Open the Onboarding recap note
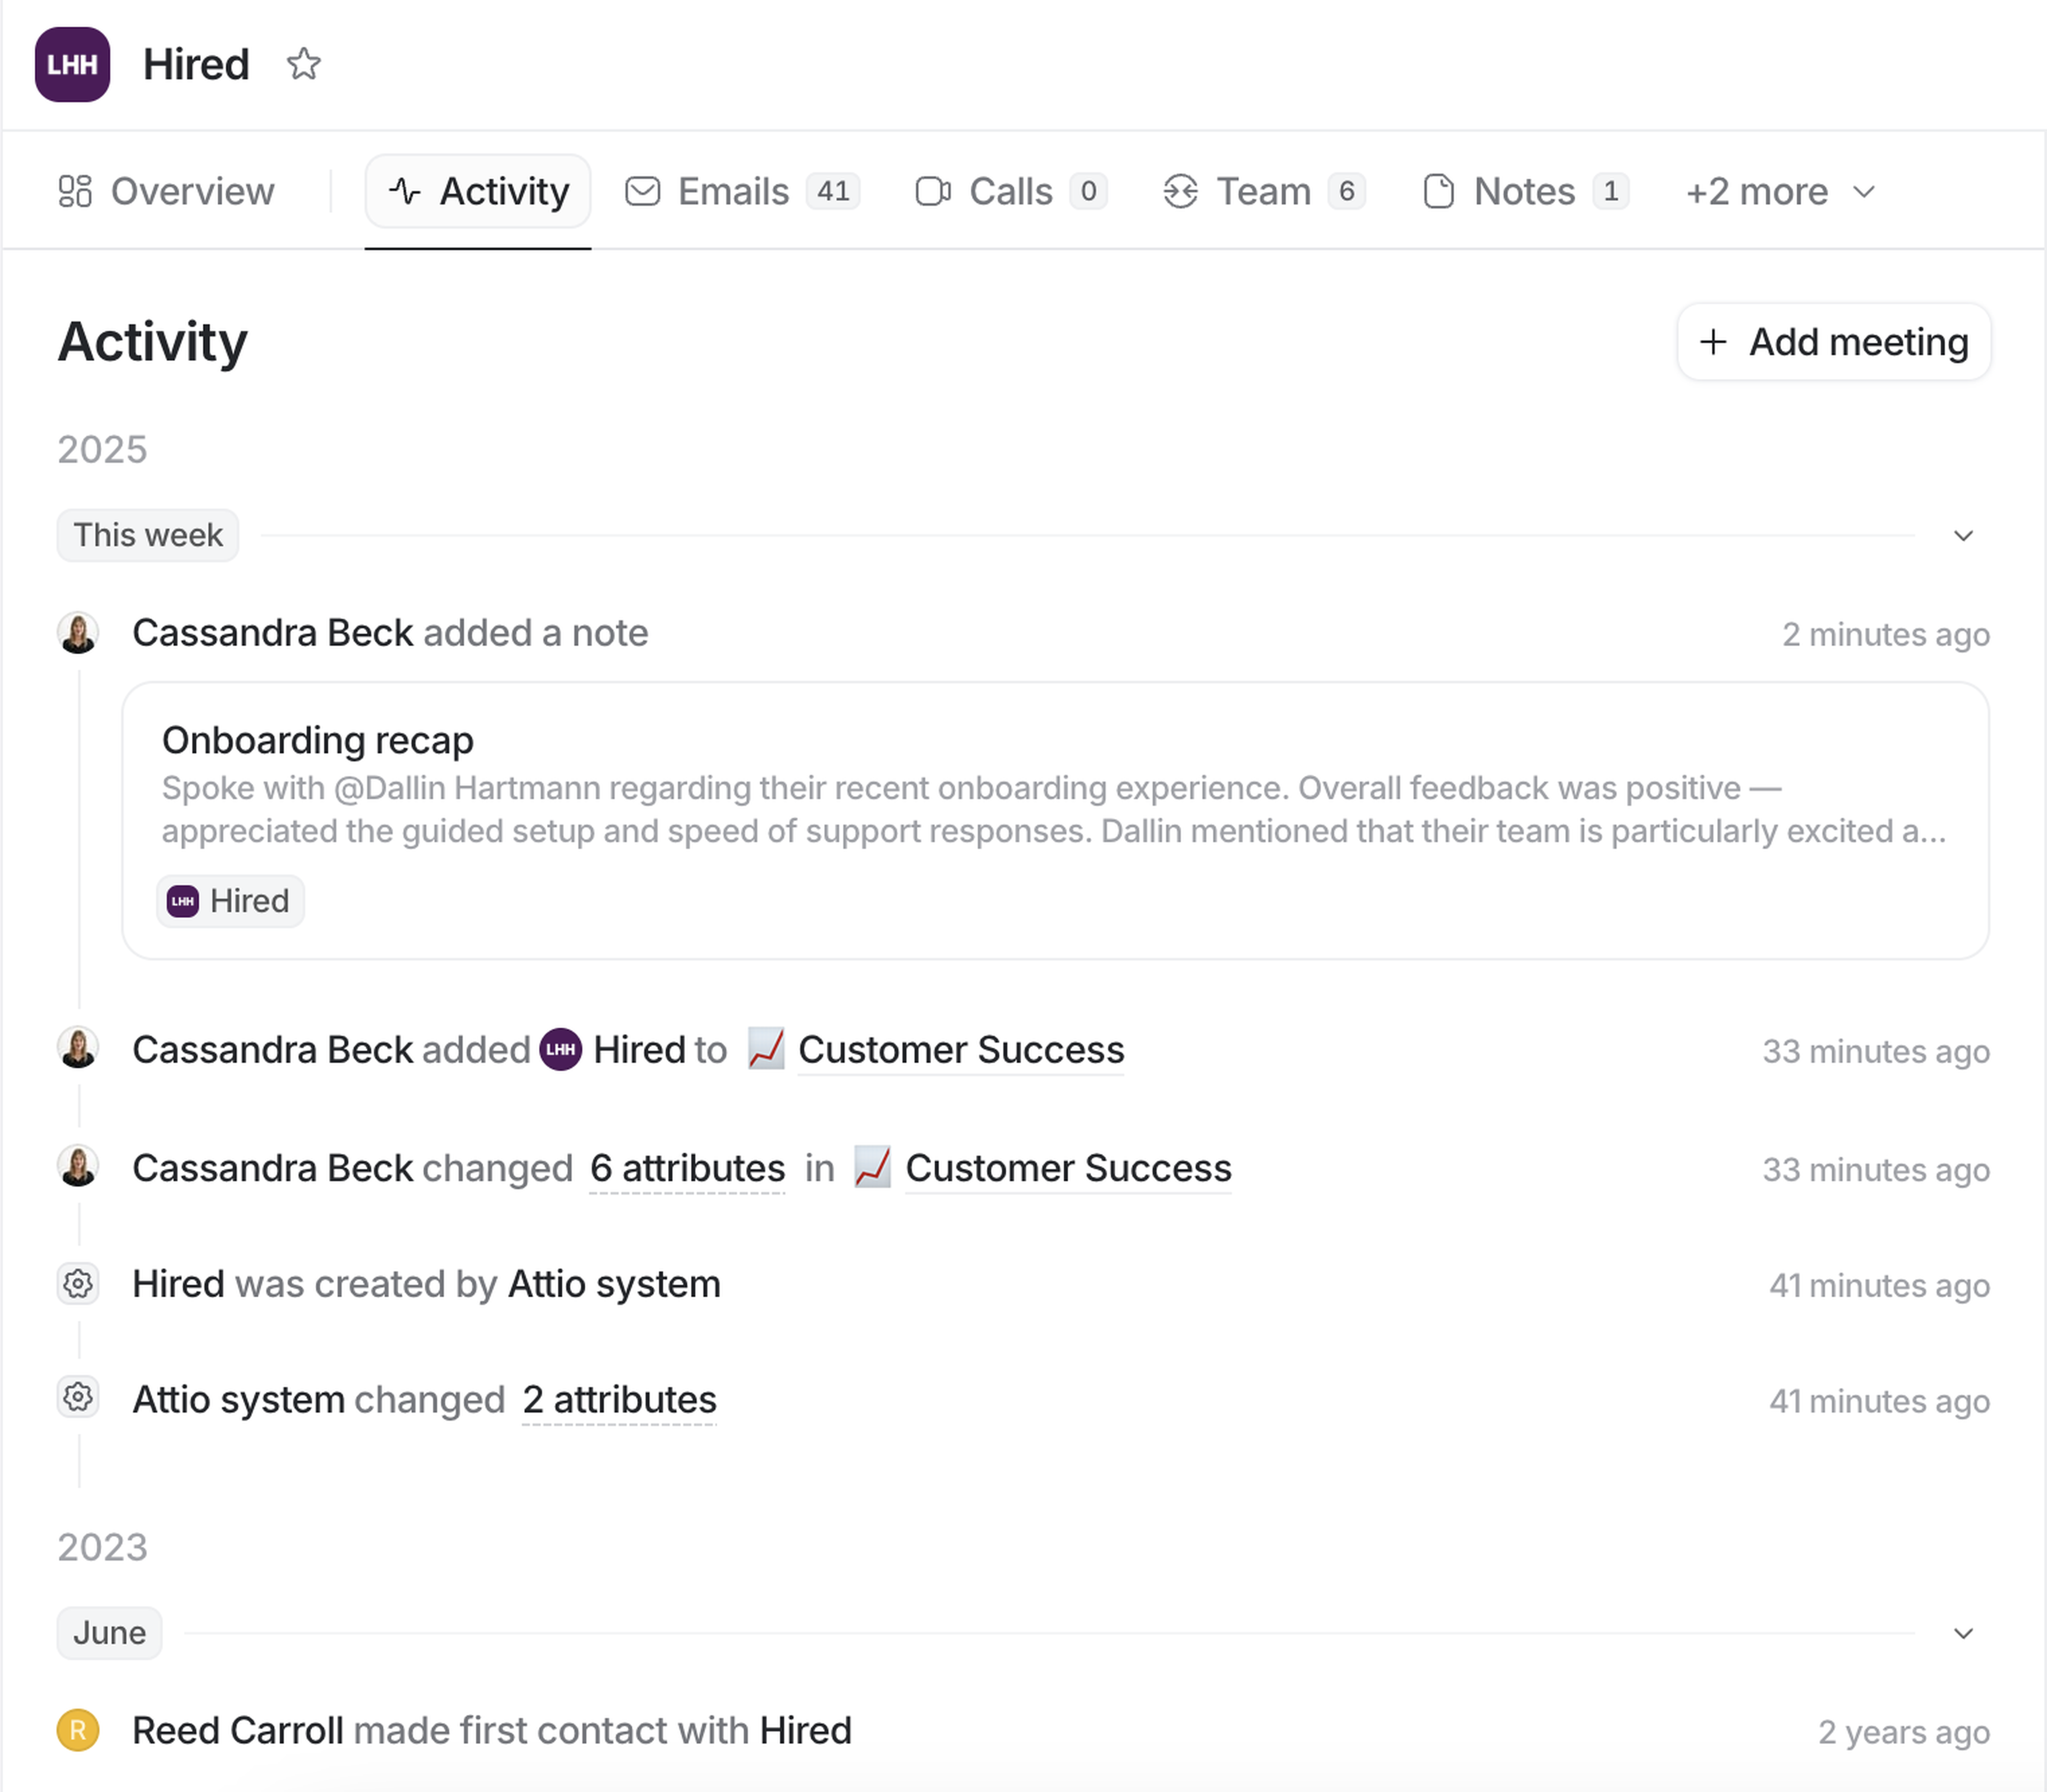The height and width of the screenshot is (1792, 2047). tap(318, 740)
